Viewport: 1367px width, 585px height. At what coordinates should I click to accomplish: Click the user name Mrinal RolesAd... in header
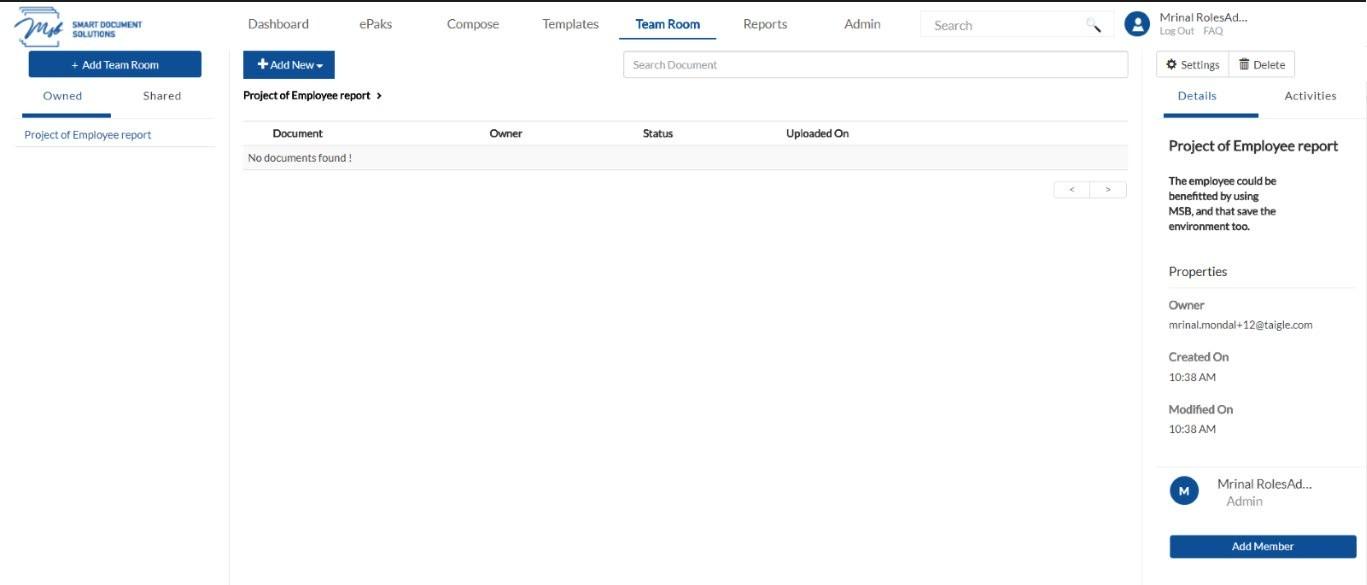tap(1204, 18)
